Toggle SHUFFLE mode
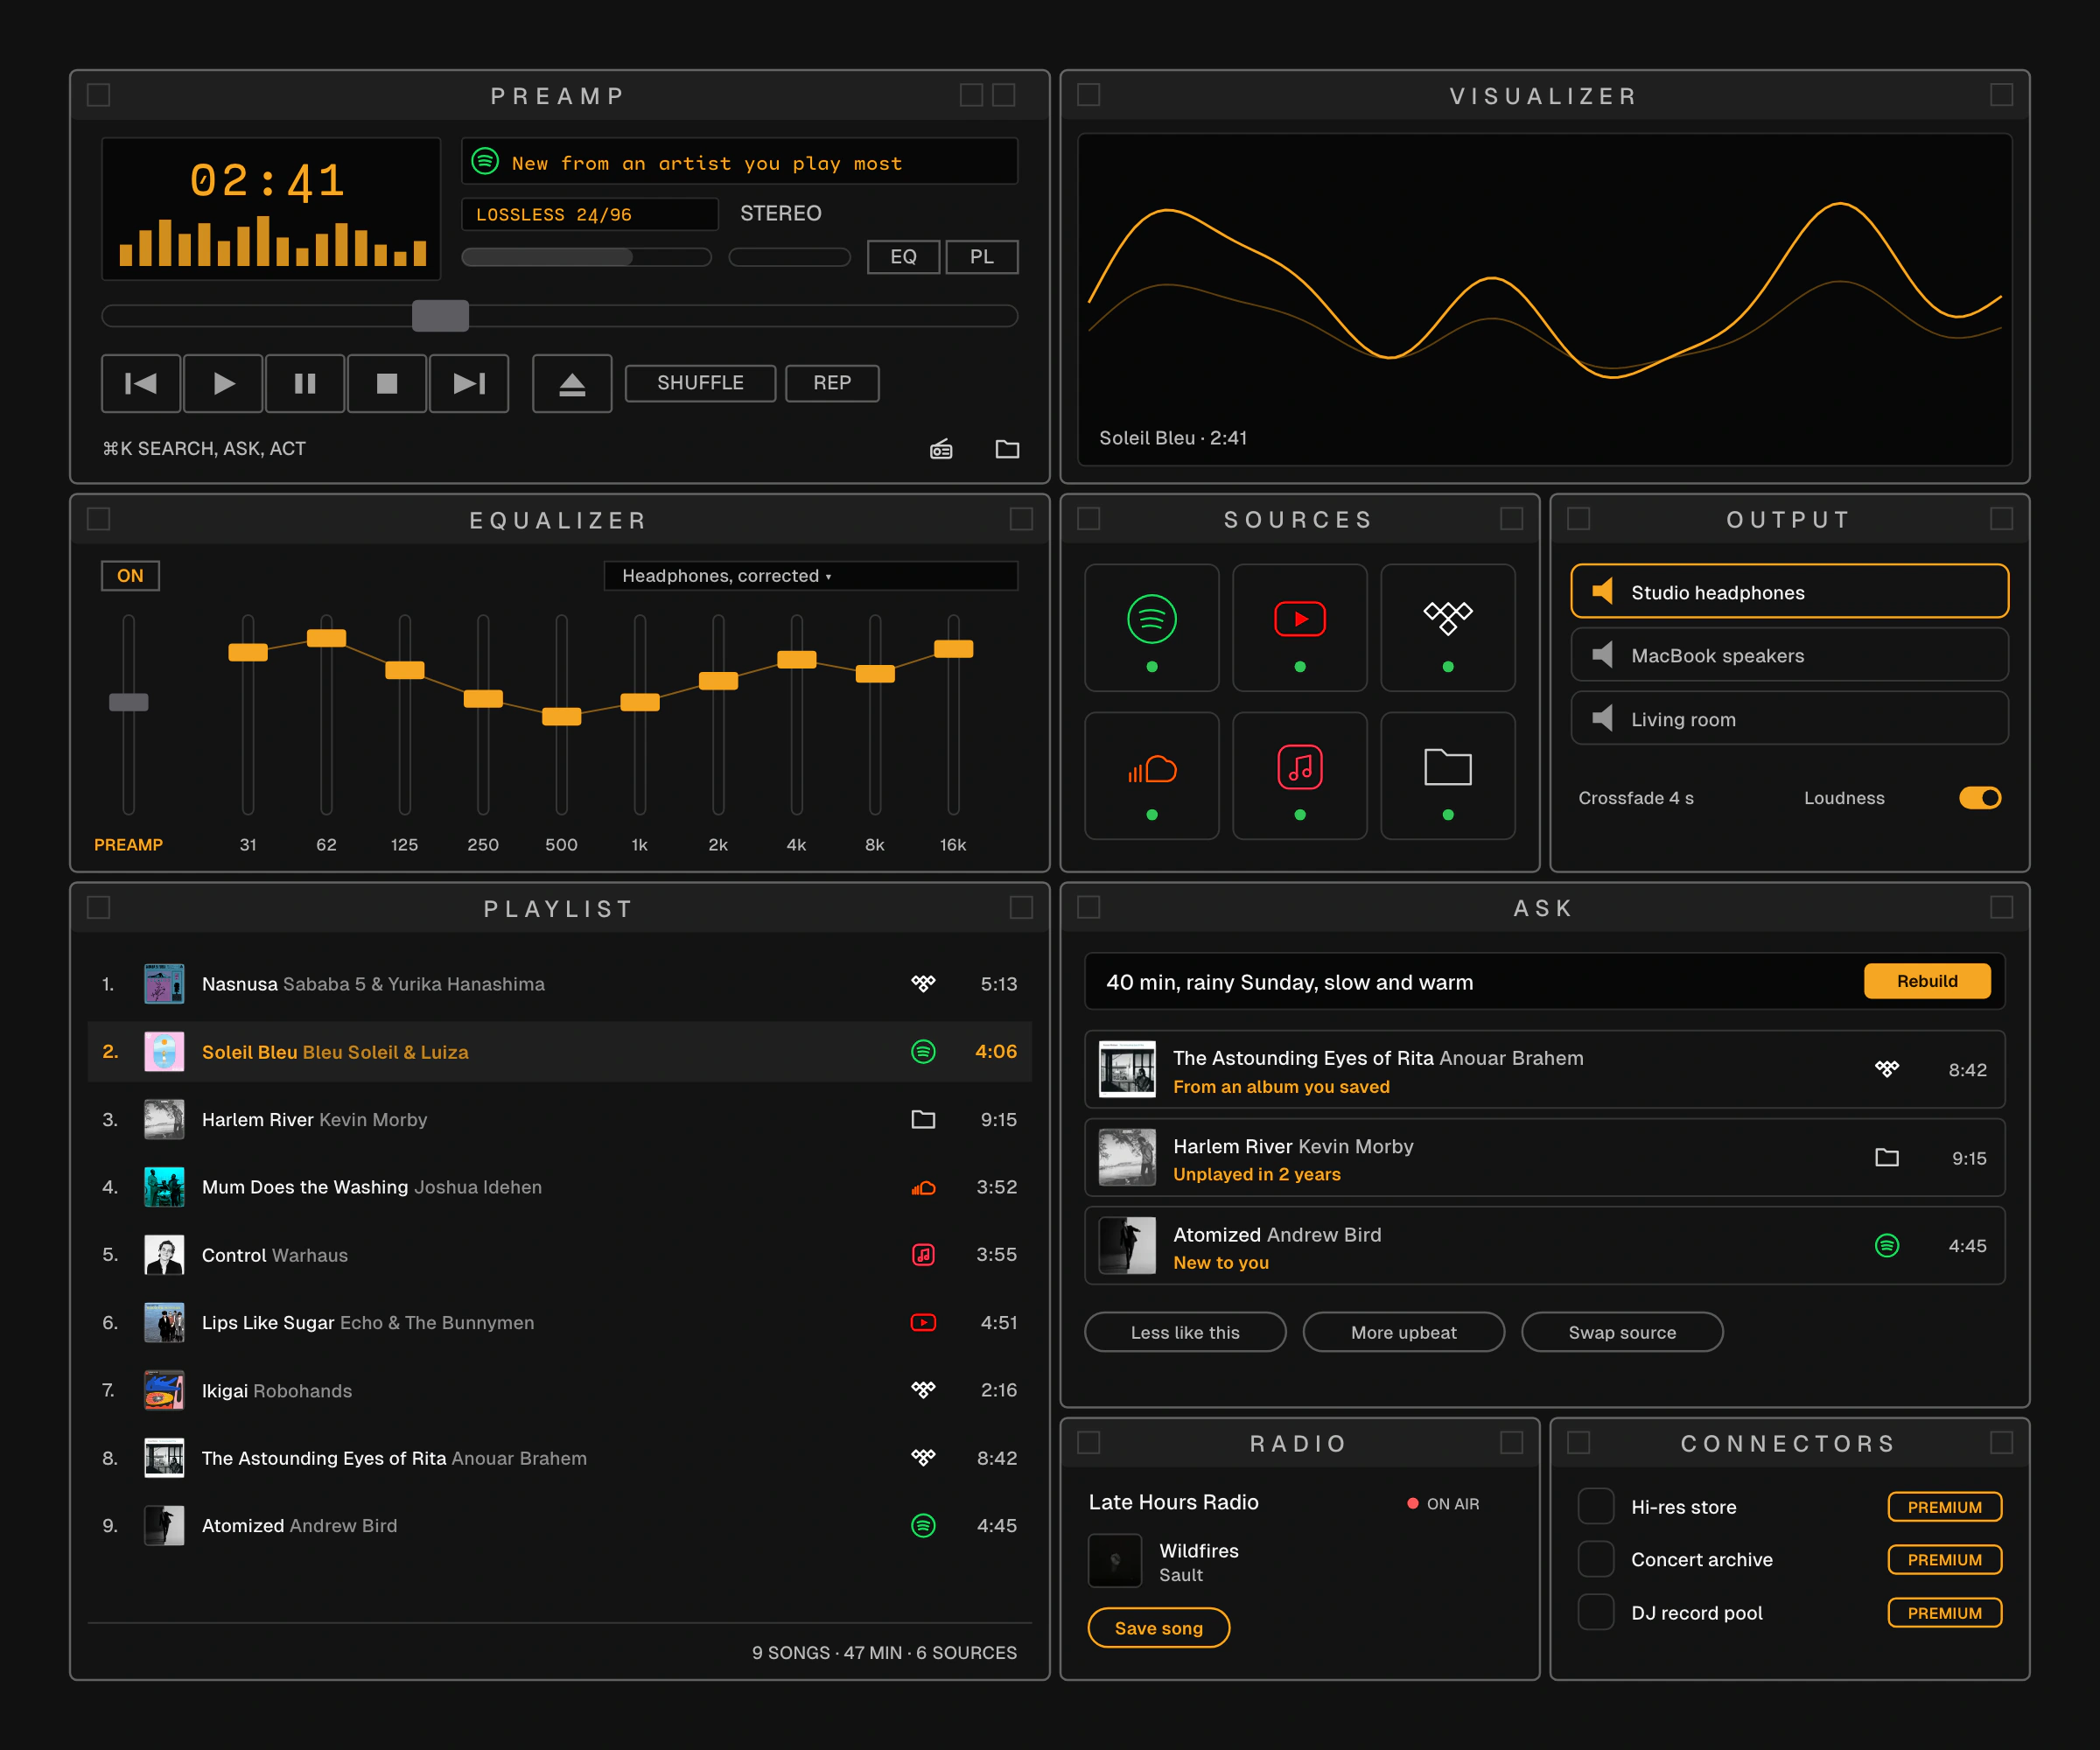Viewport: 2100px width, 1750px height. tap(700, 383)
